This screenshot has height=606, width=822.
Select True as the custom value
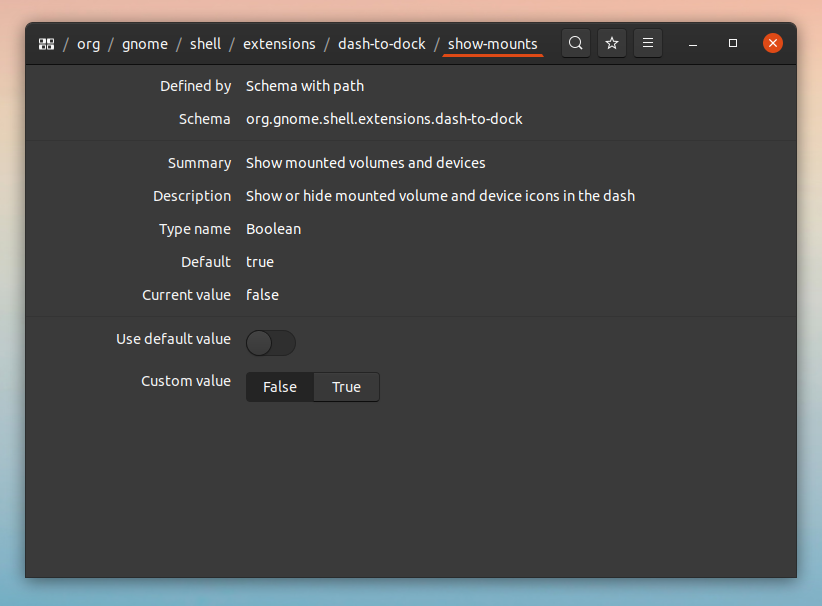tap(346, 387)
